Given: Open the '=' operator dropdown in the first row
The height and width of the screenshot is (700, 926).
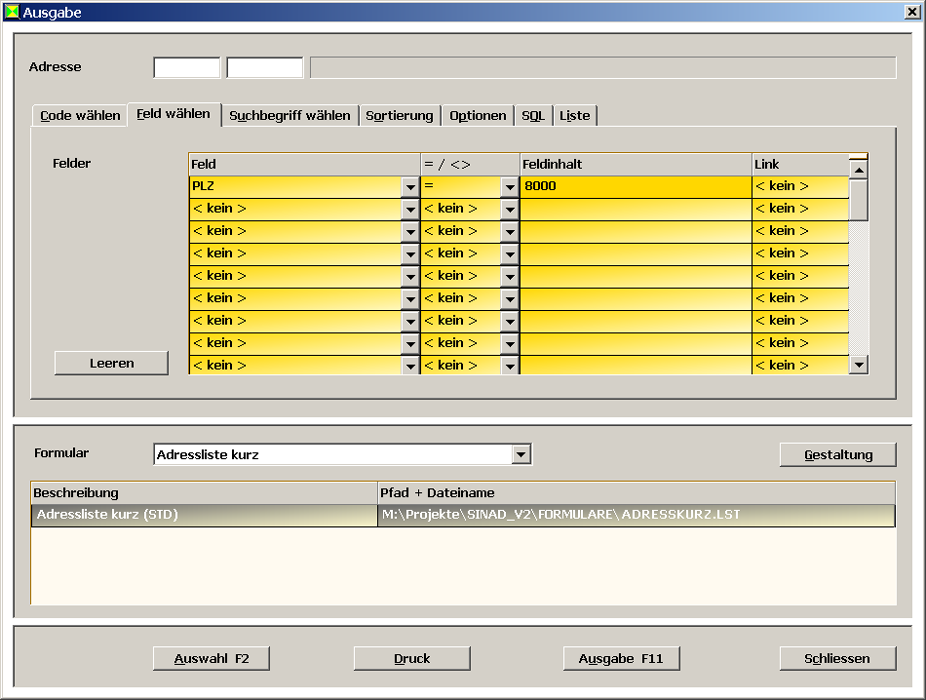Looking at the screenshot, I should coord(509,187).
